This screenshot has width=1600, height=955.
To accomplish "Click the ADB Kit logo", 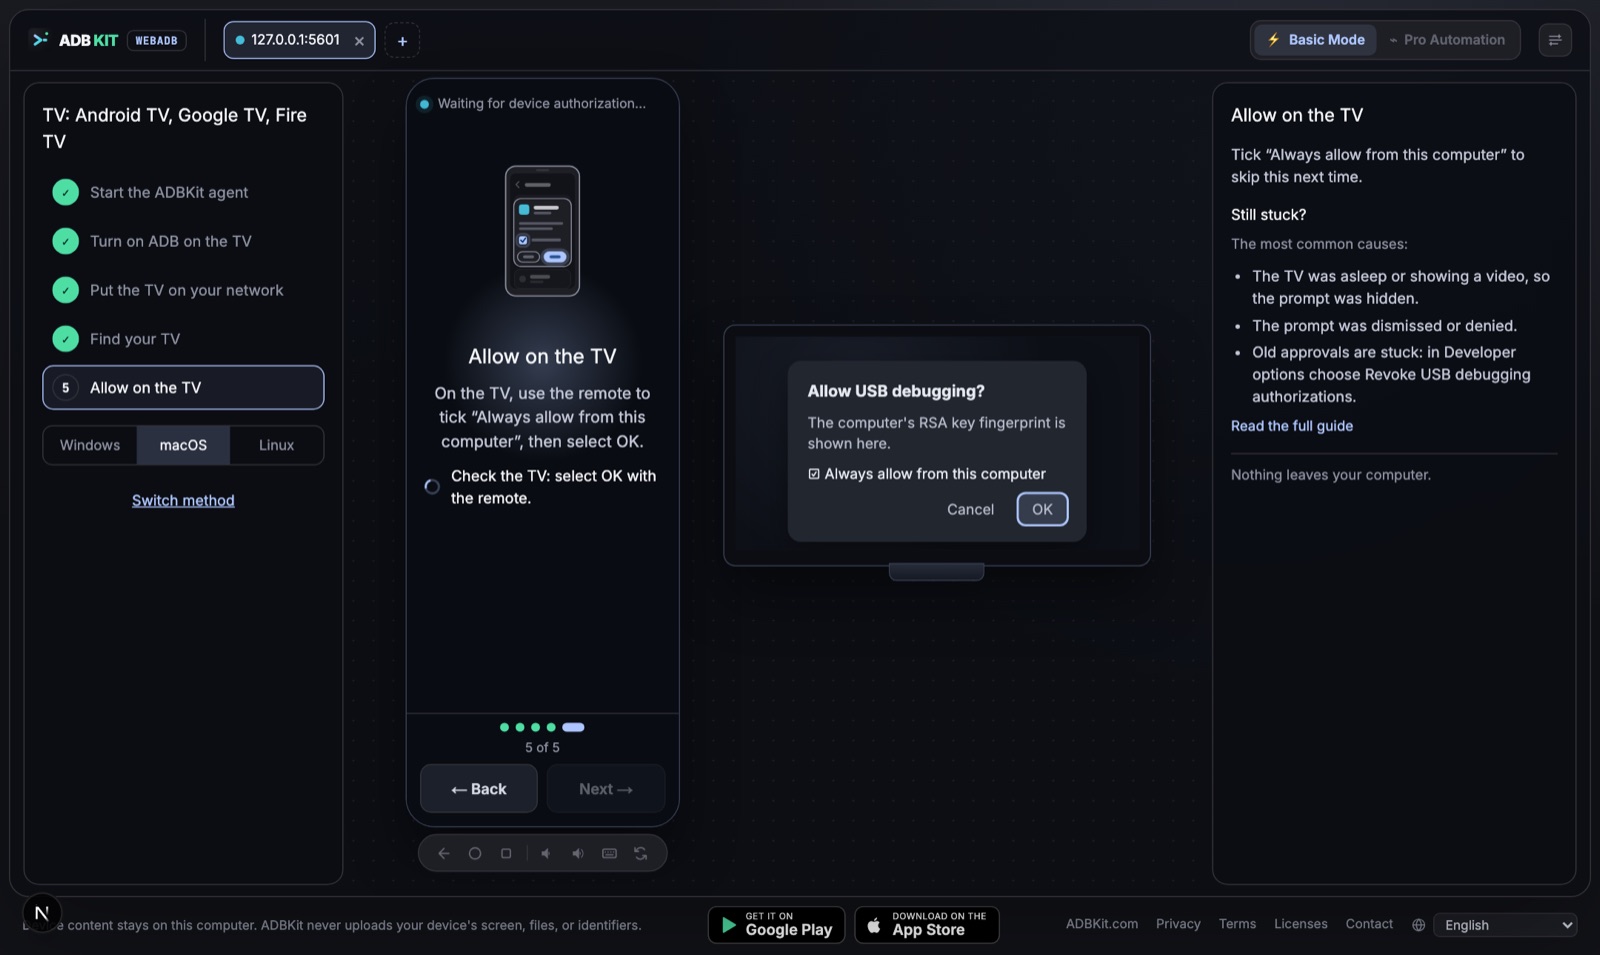I will [x=75, y=40].
